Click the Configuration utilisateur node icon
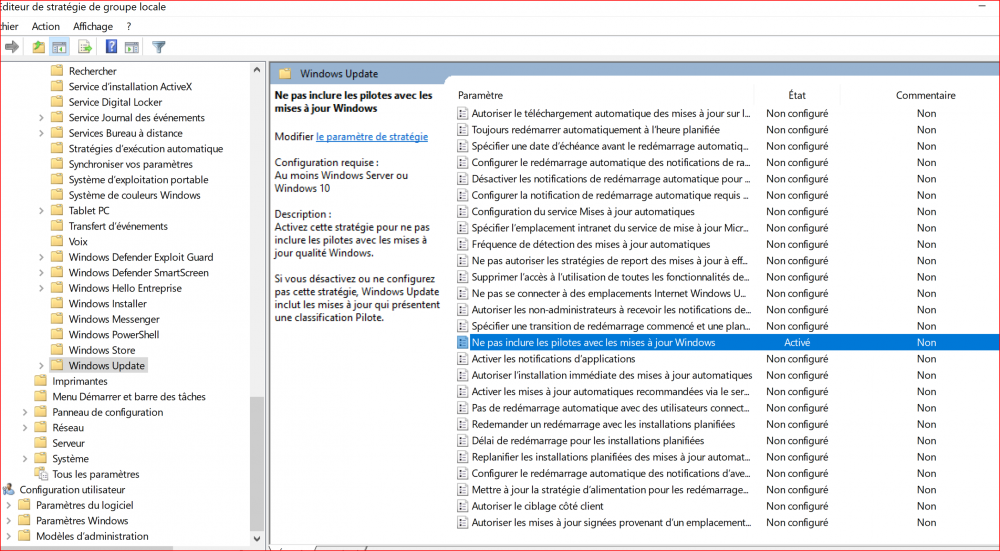1000x551 pixels. click(9, 490)
